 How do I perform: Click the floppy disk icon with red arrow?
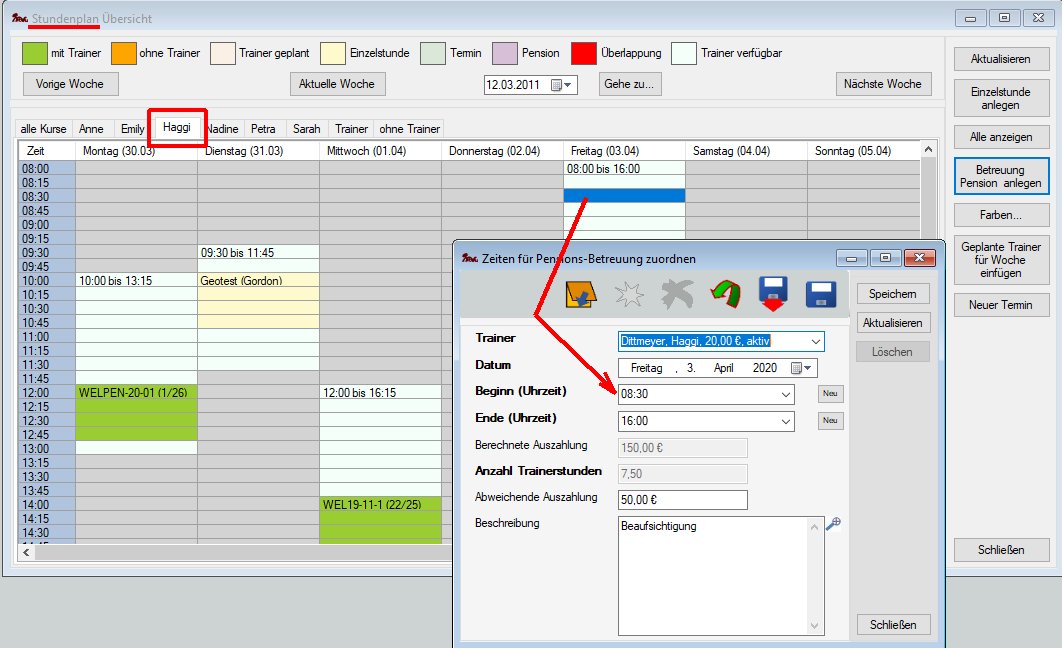point(775,293)
